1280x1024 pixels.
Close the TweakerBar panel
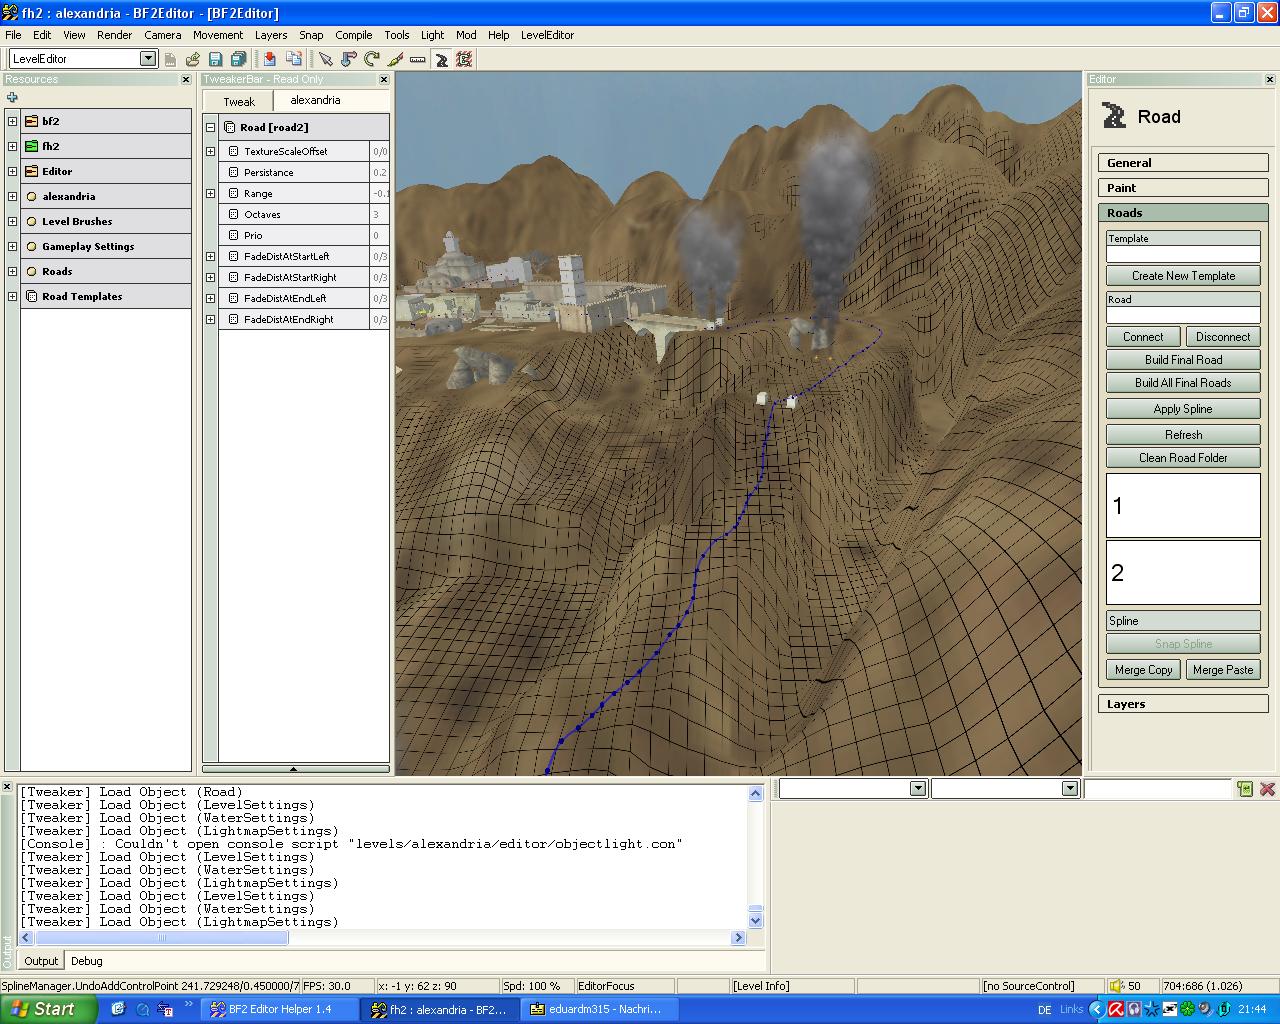[383, 79]
